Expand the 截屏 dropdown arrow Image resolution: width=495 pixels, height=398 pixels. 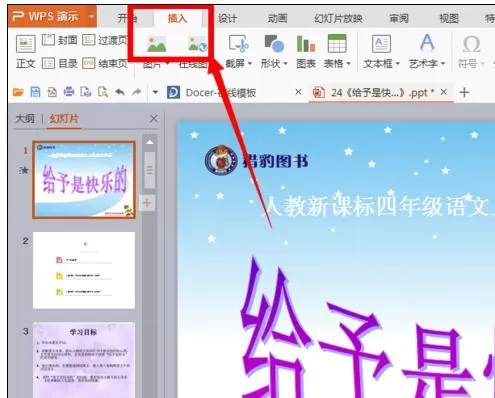(250, 63)
